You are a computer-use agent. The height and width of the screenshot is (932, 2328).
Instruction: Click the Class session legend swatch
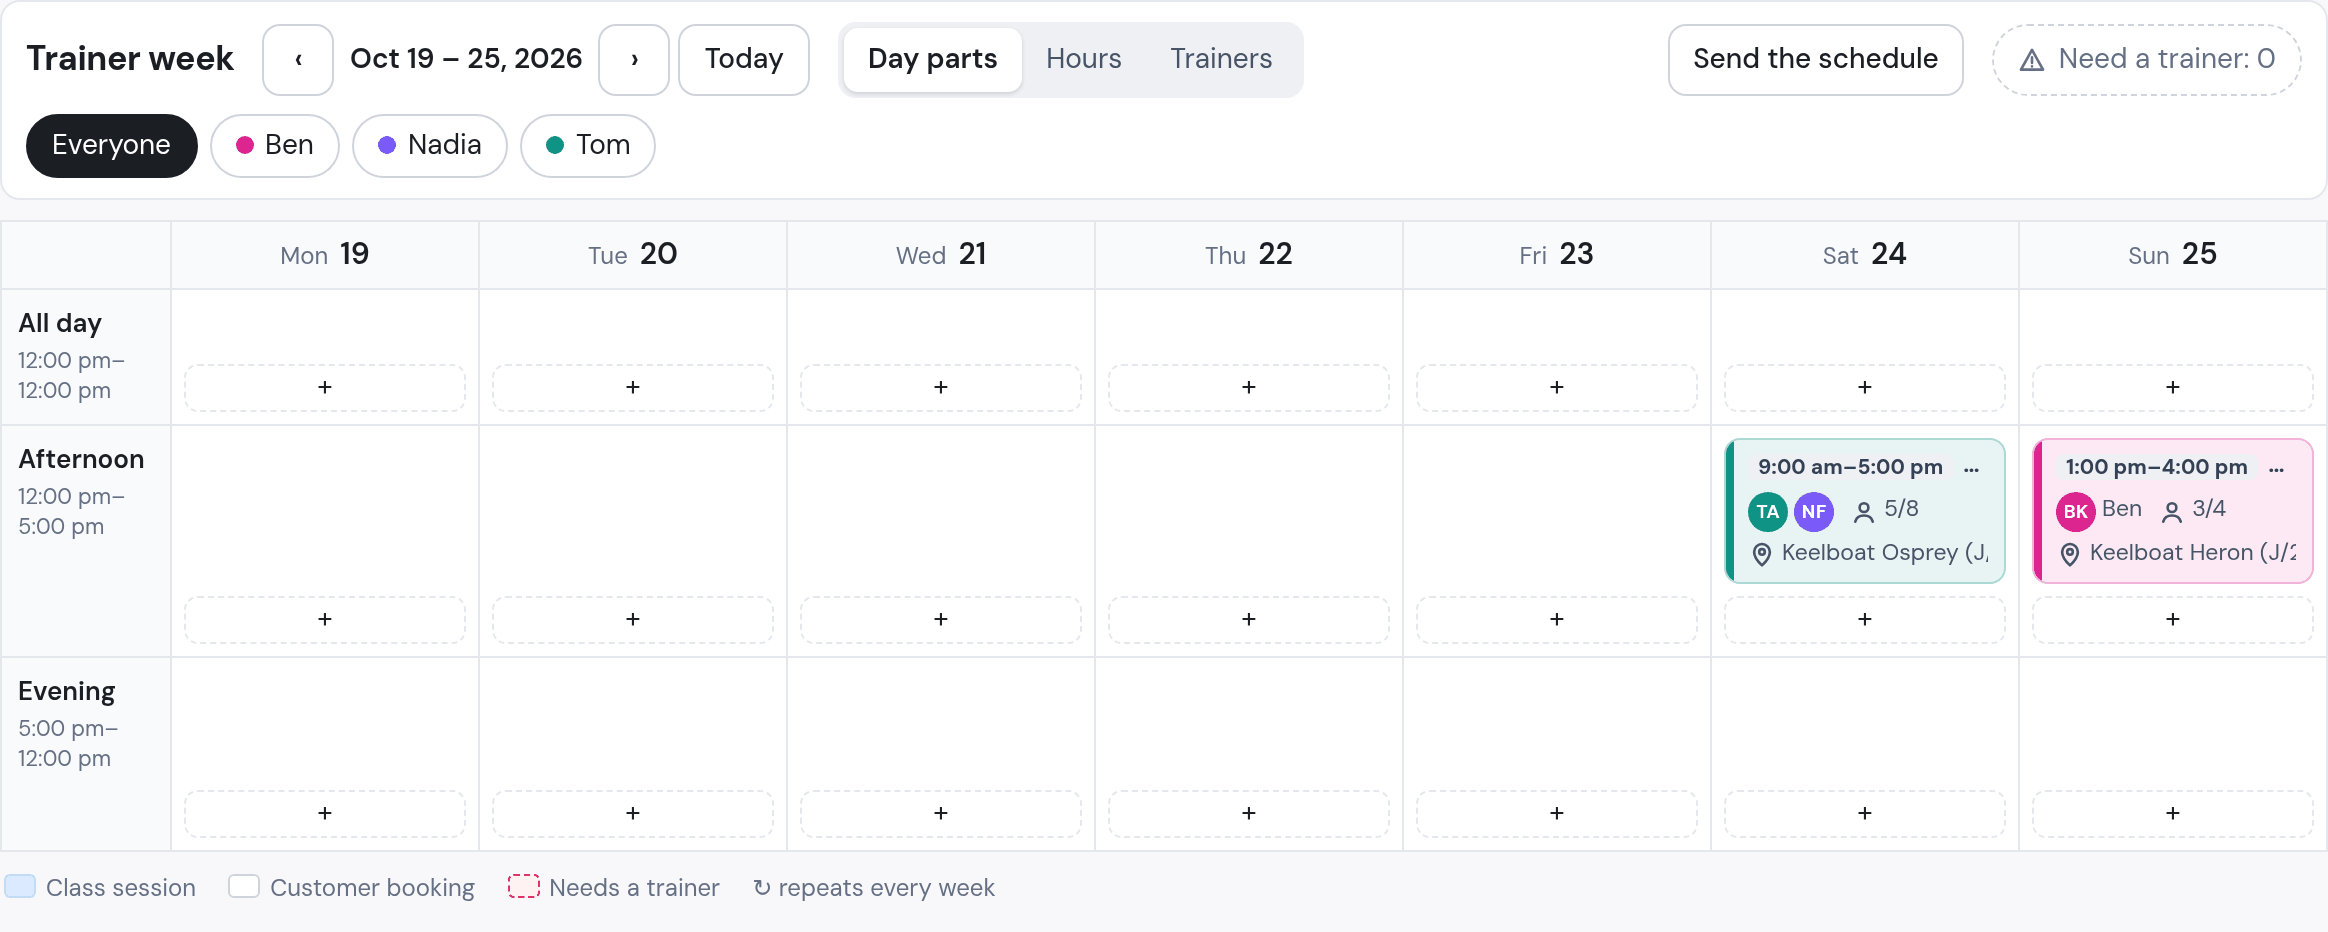(x=20, y=886)
